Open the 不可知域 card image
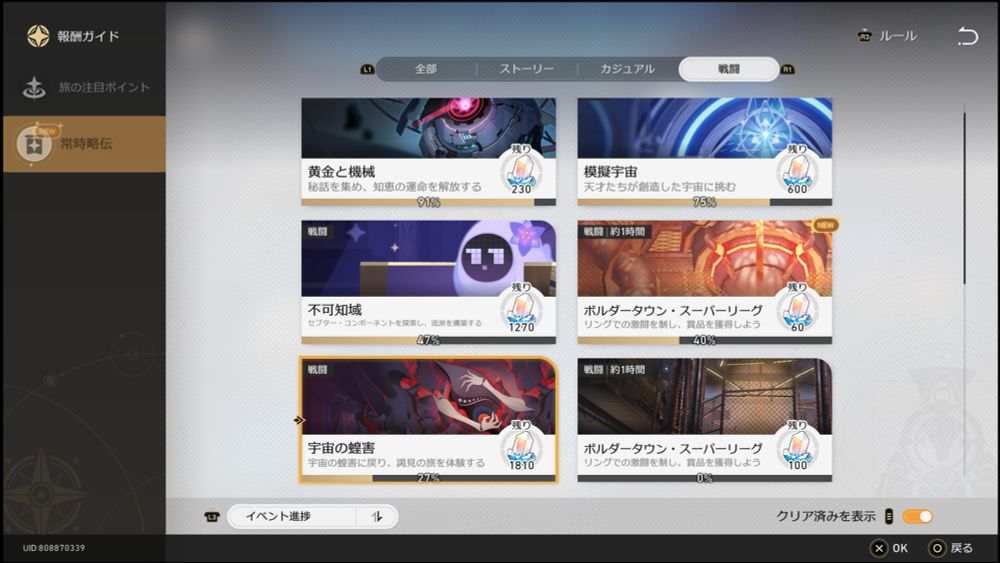The width and height of the screenshot is (1000, 563). point(428,258)
